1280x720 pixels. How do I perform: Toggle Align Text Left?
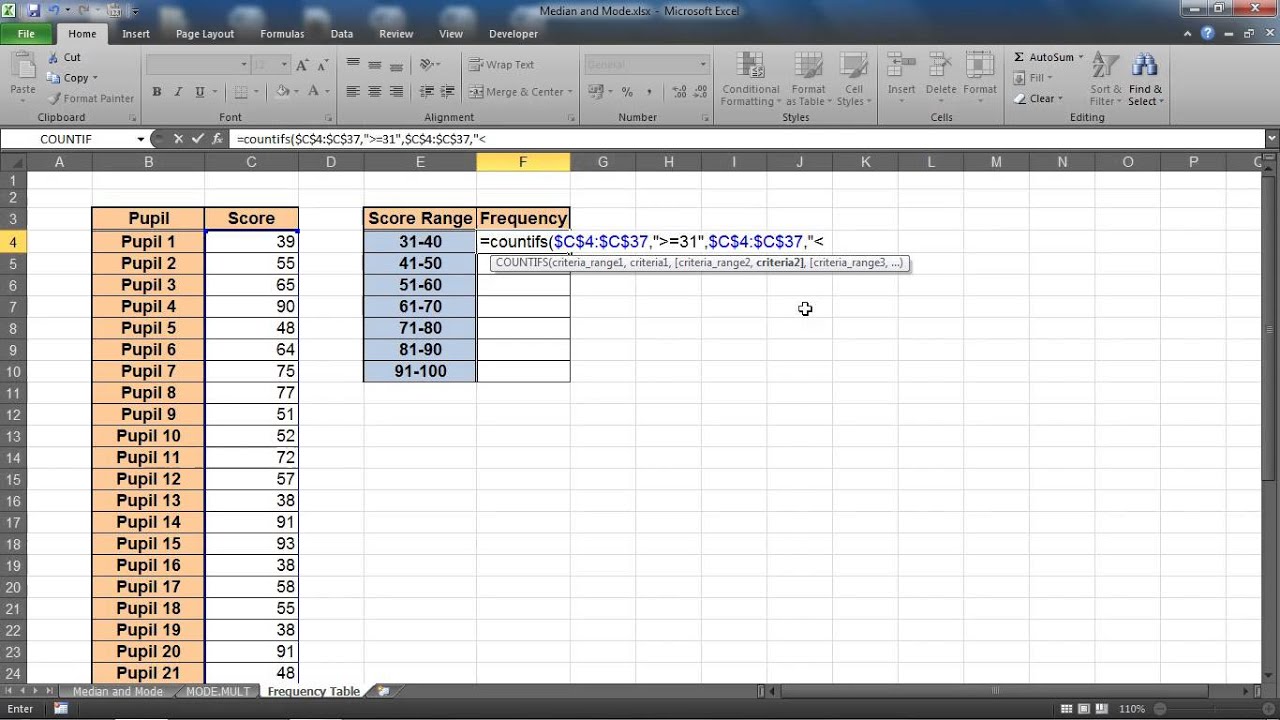click(353, 91)
